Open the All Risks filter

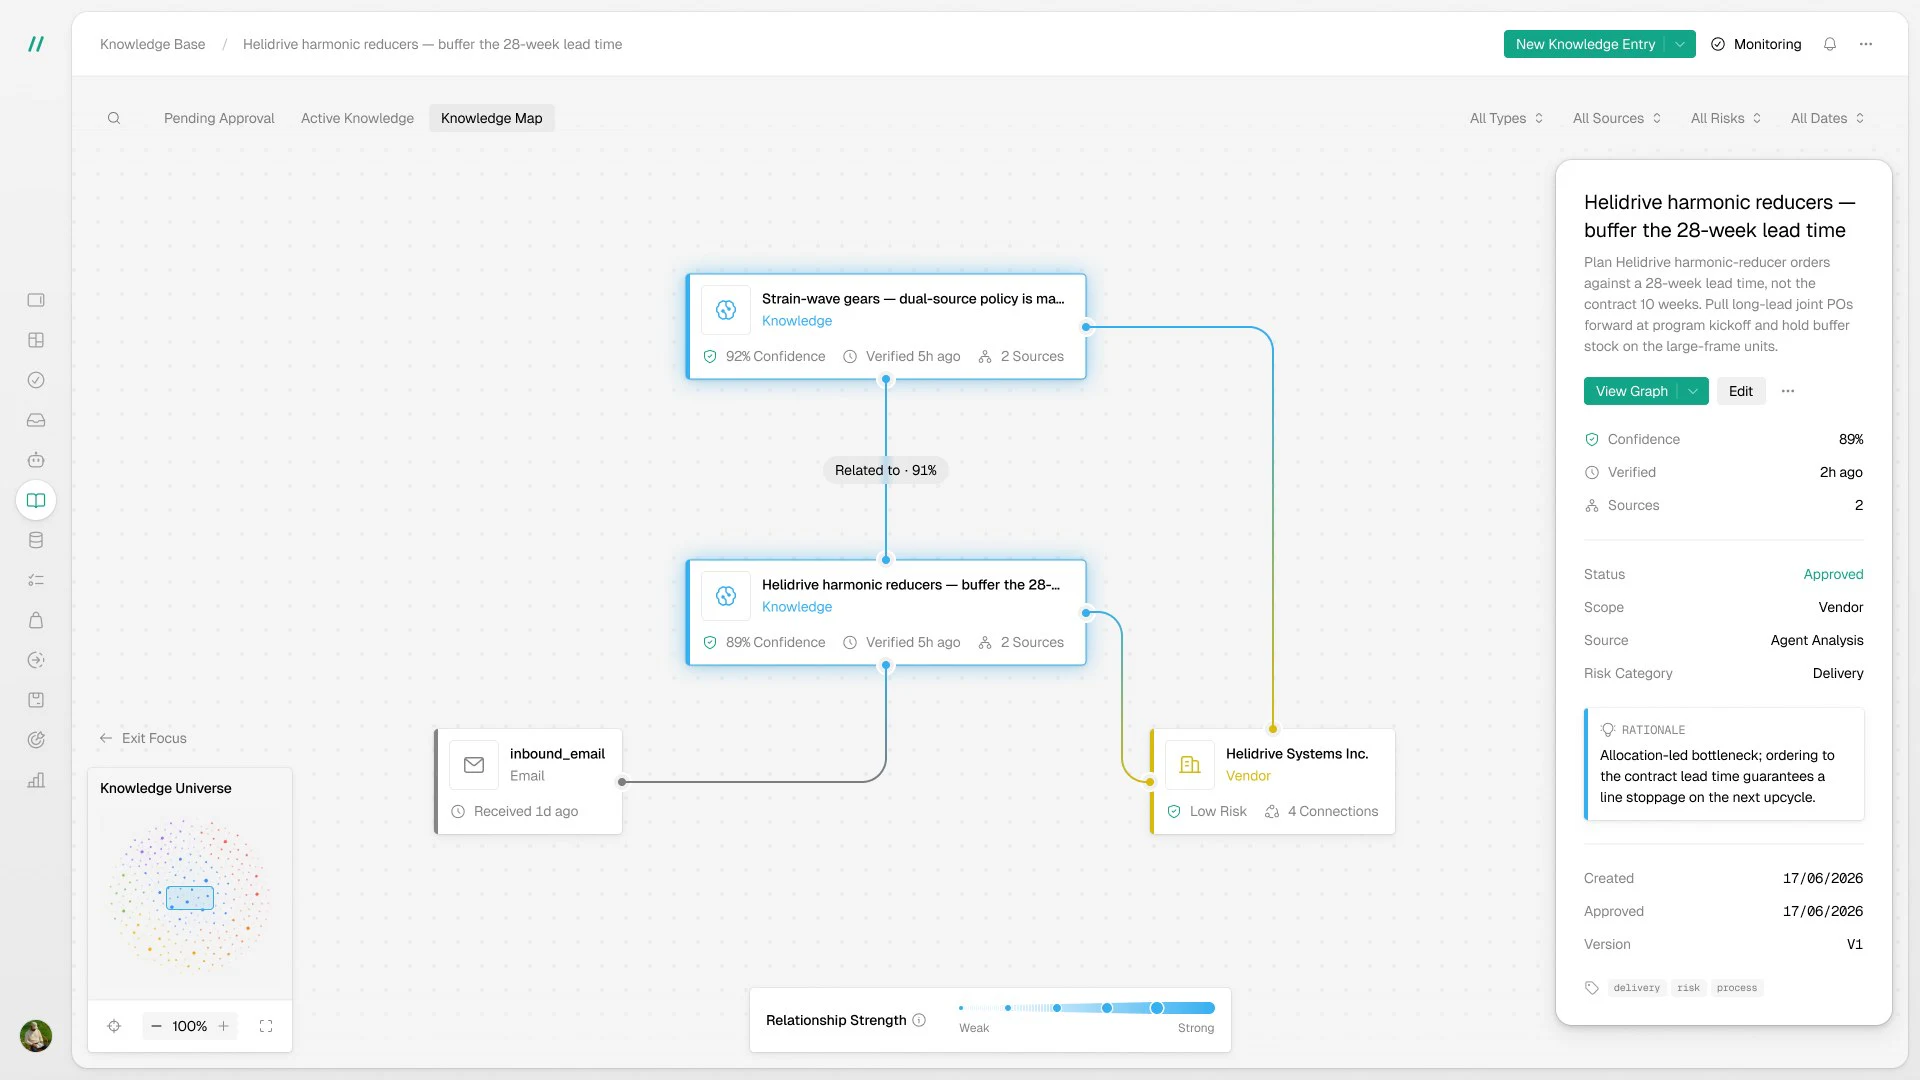point(1726,118)
